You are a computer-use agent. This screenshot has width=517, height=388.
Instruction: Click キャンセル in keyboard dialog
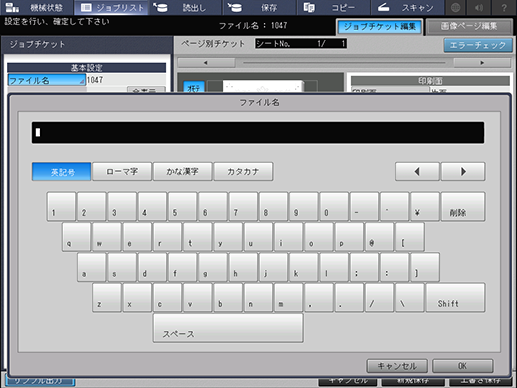pyautogui.click(x=397, y=366)
